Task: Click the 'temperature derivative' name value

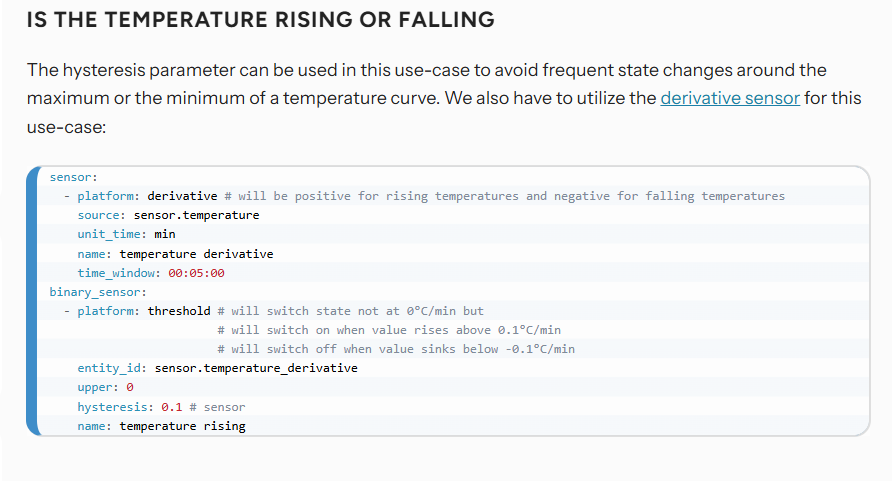Action: pyautogui.click(x=196, y=254)
